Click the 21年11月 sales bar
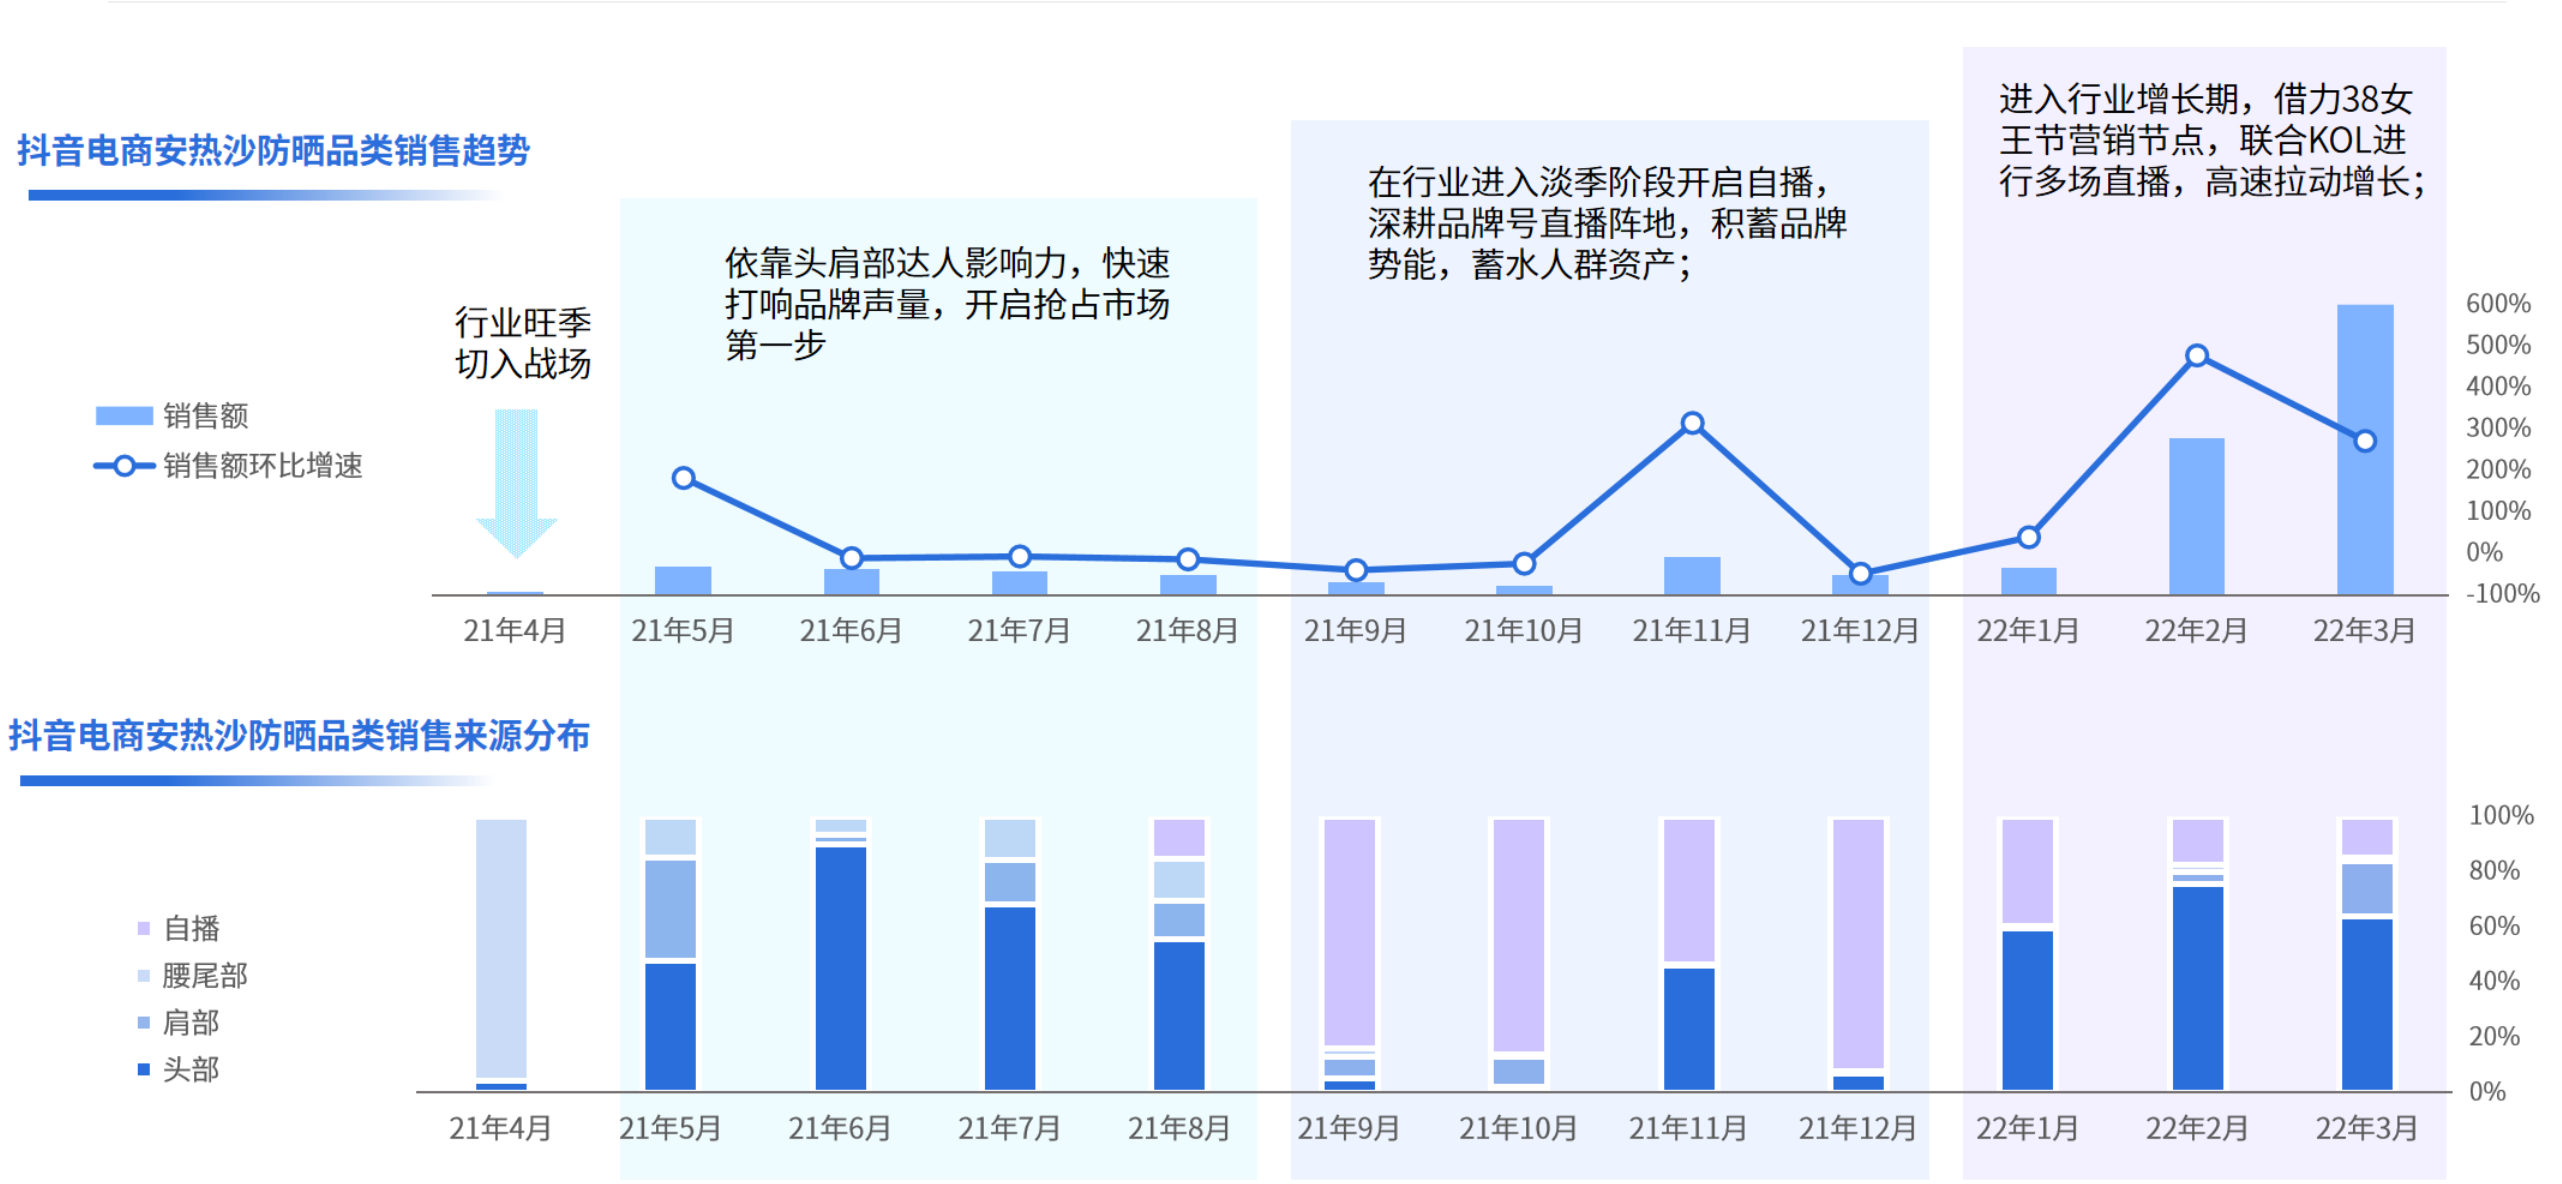Viewport: 2562px width, 1184px height. point(1691,576)
